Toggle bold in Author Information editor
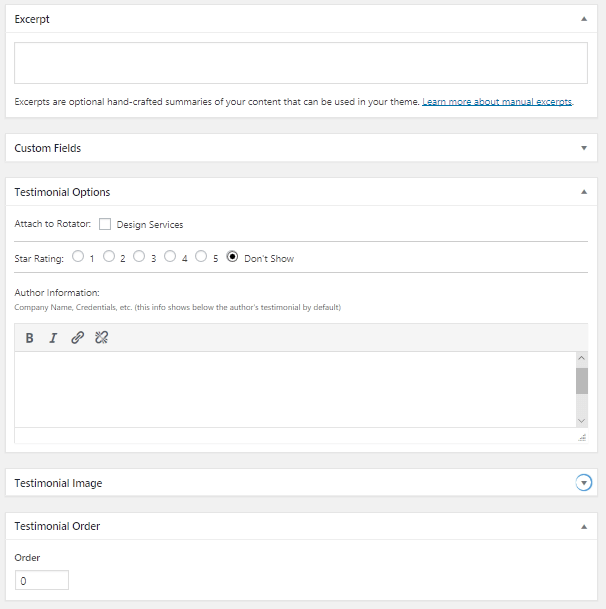 click(x=30, y=338)
